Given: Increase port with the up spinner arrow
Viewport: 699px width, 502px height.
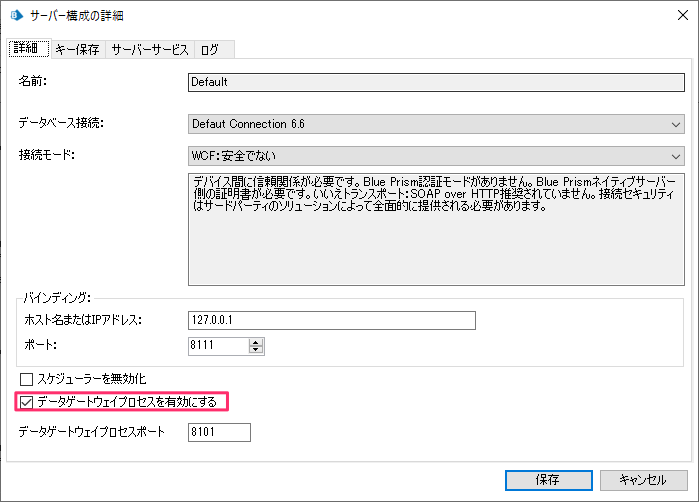Looking at the screenshot, I should point(256,342).
